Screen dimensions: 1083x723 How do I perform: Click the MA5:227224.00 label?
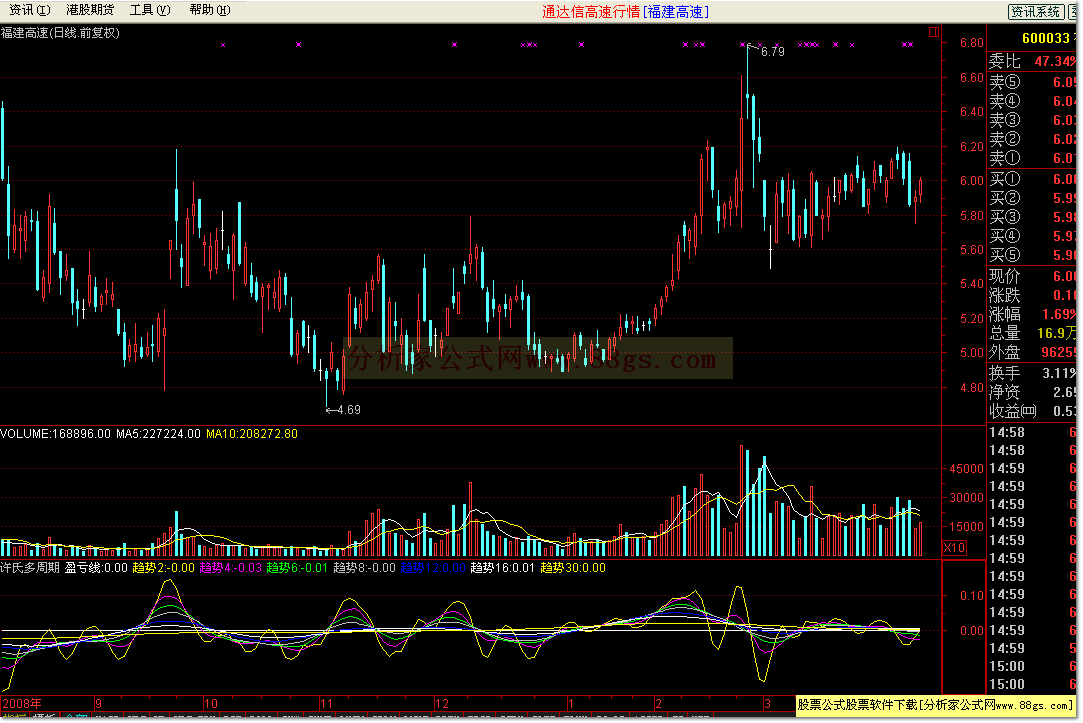point(158,434)
